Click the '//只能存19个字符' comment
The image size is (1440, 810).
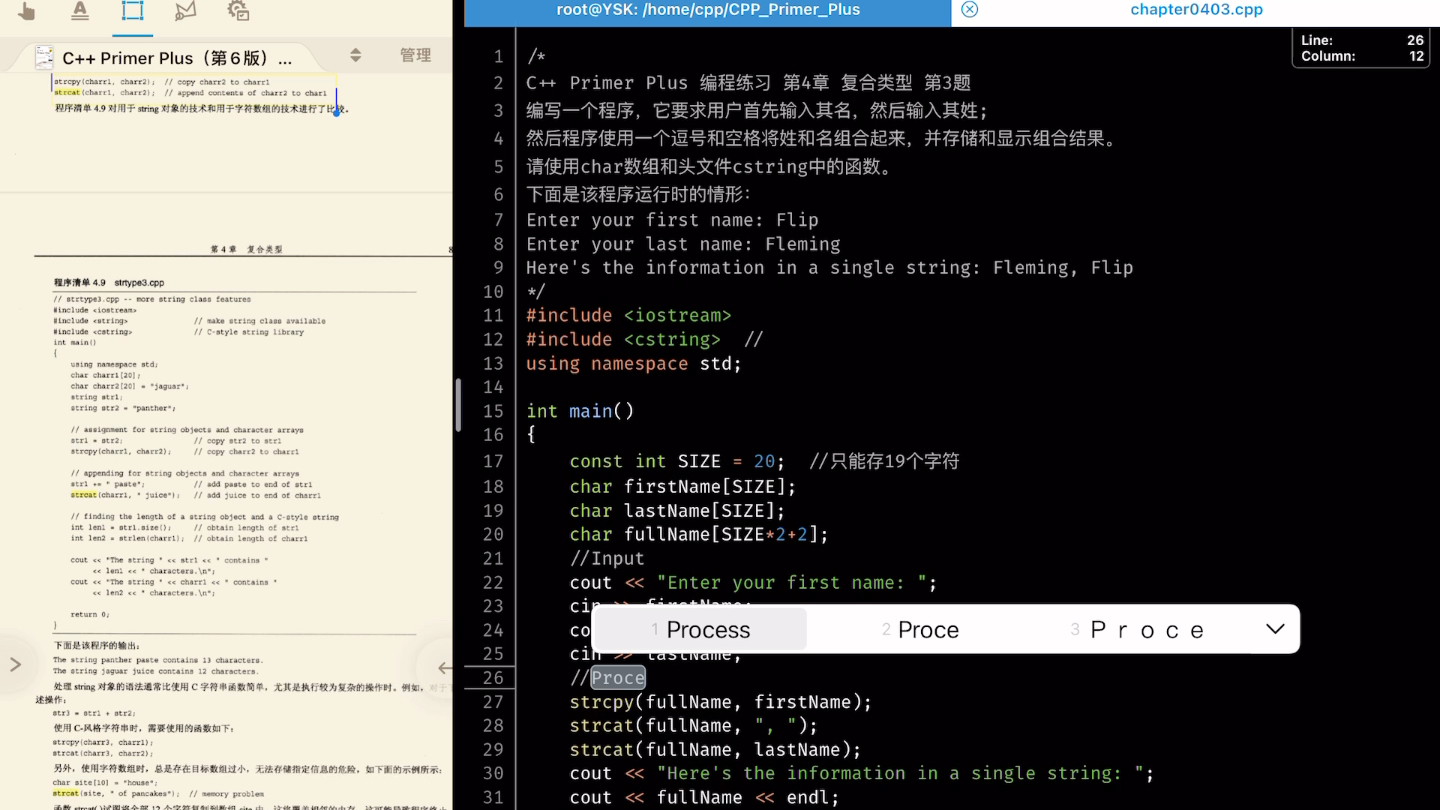coord(884,461)
